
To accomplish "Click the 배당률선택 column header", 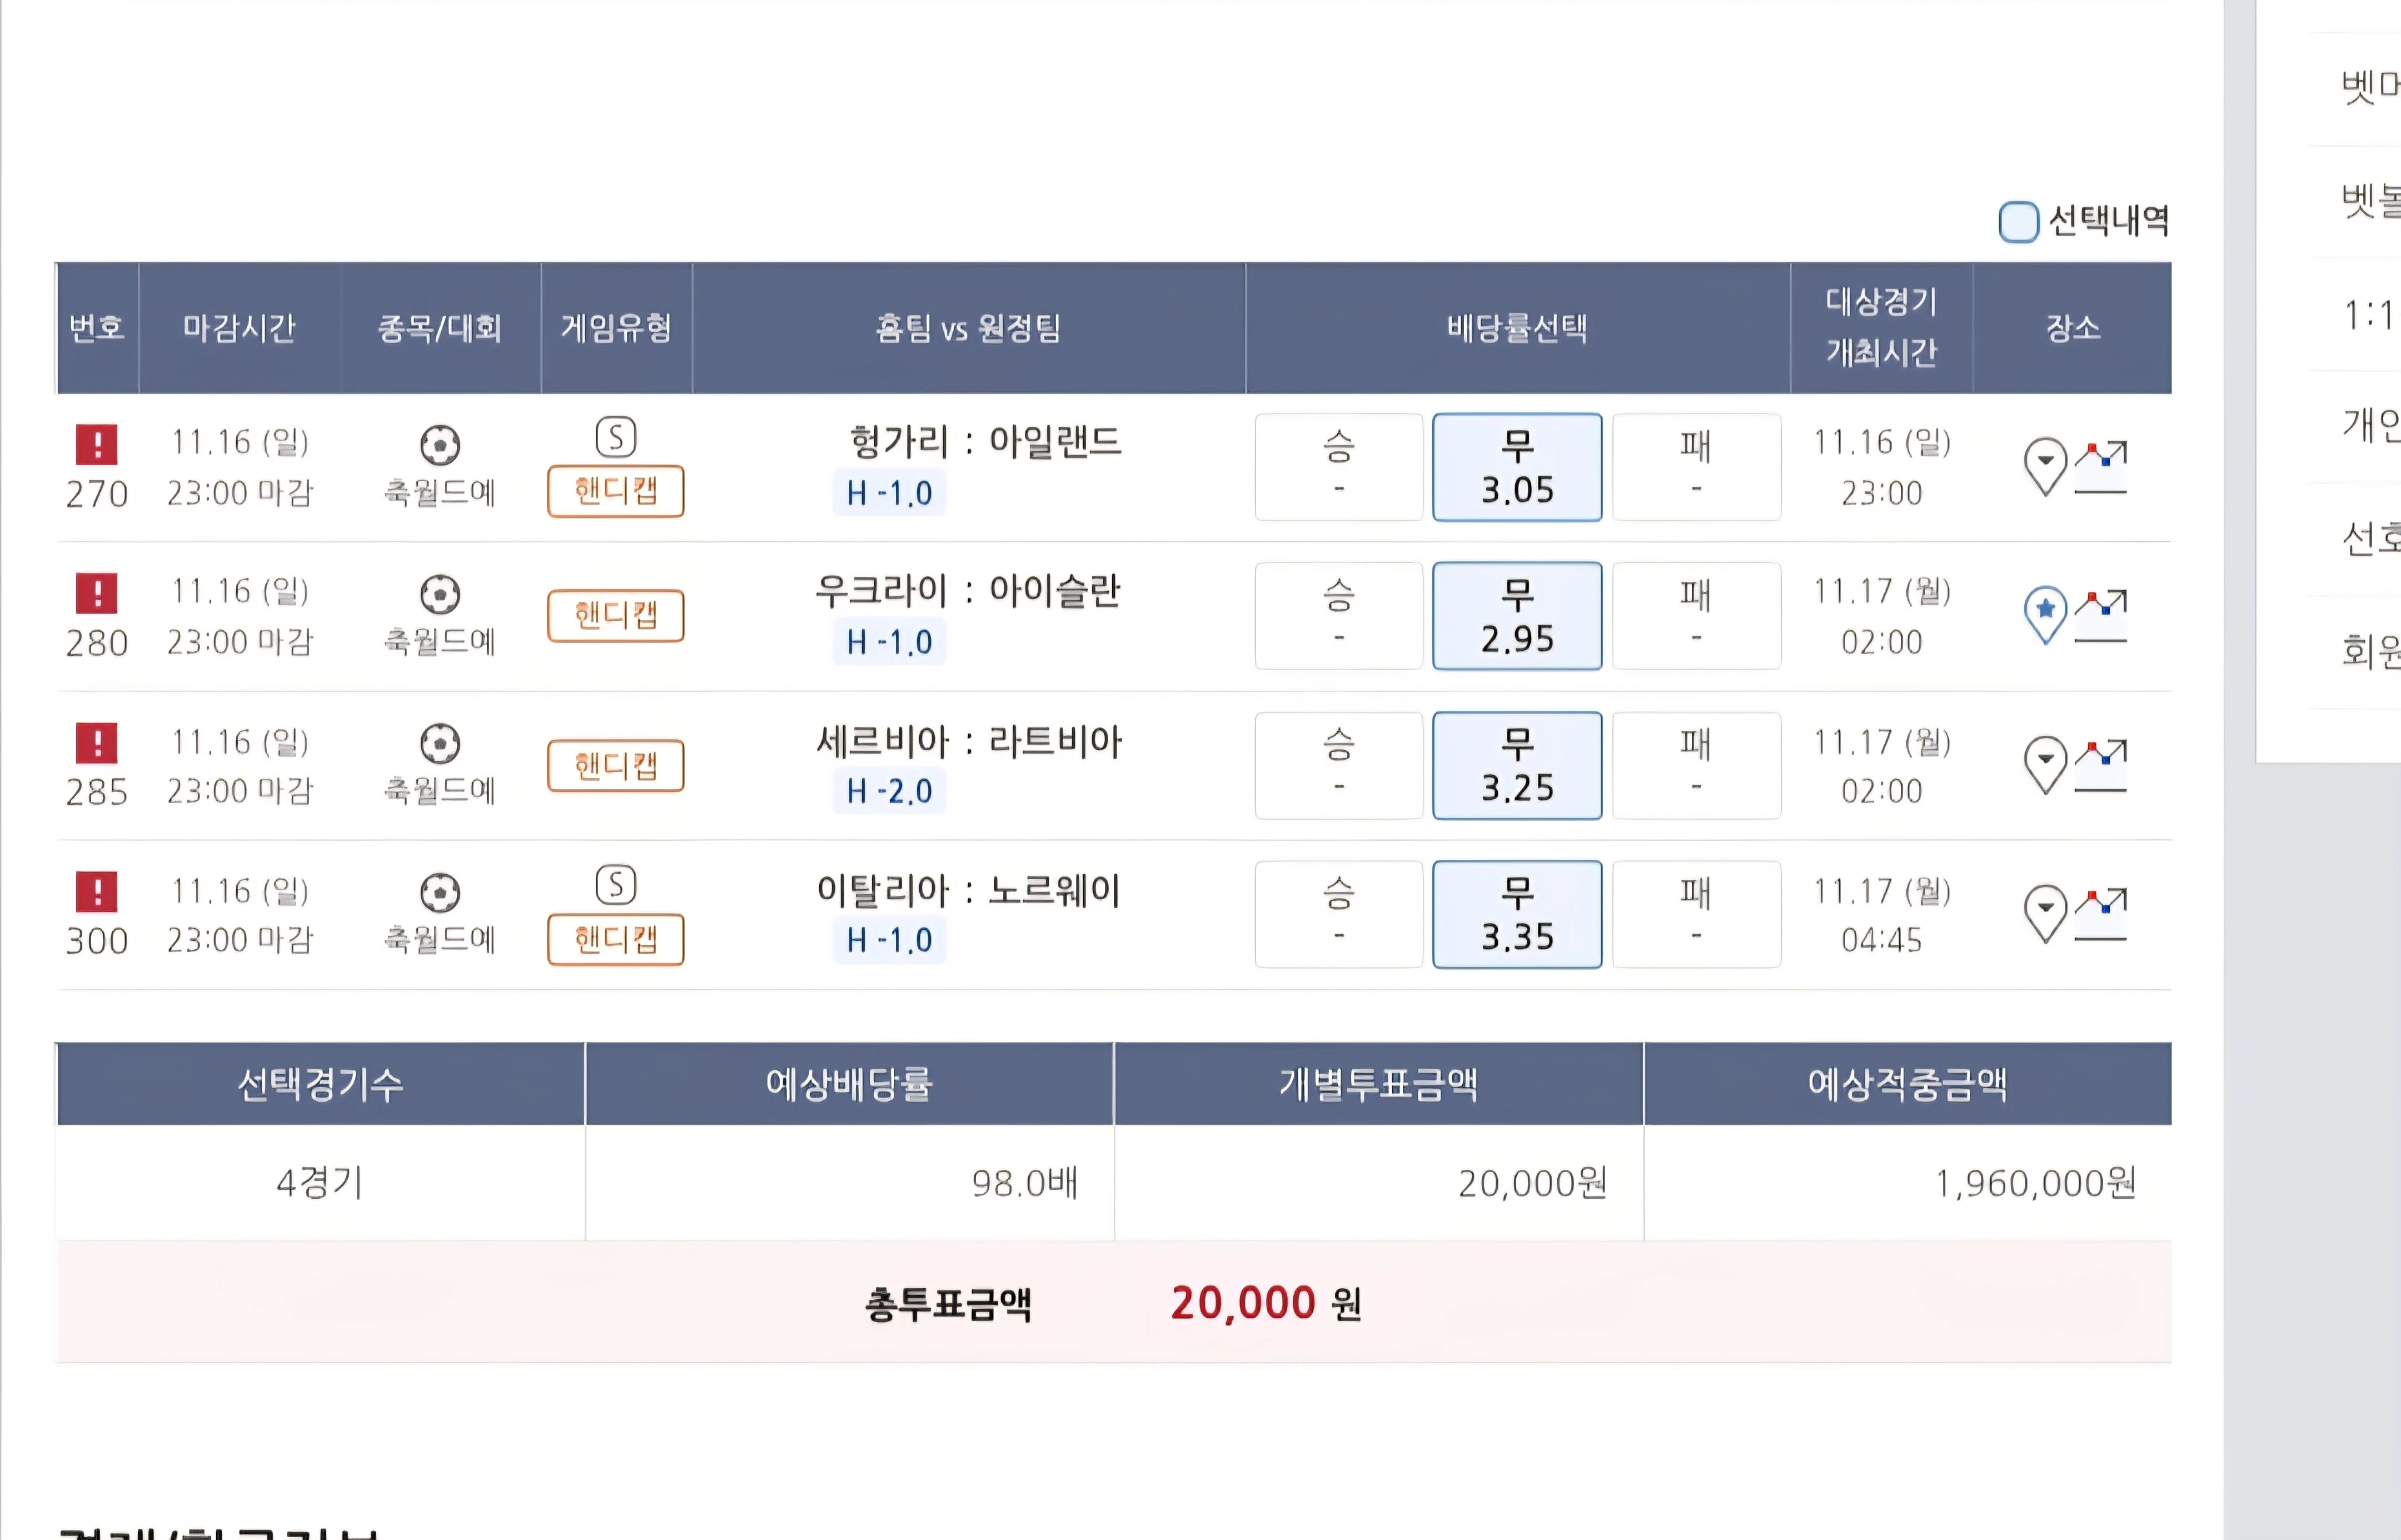I will (1517, 328).
